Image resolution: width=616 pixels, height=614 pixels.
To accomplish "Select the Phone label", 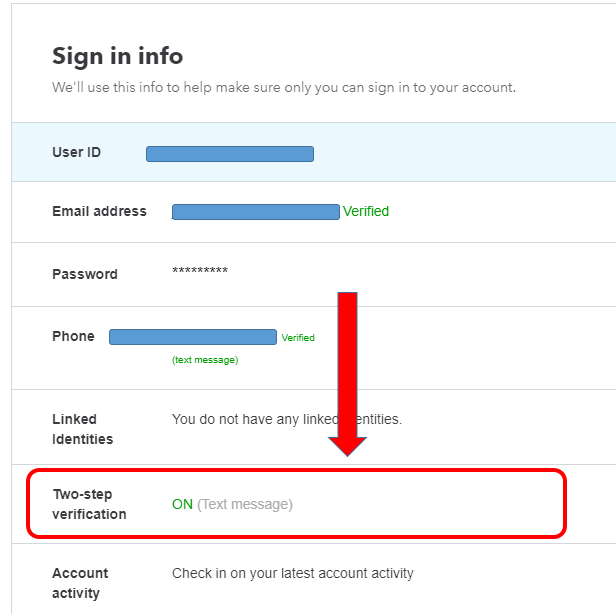I will click(x=73, y=336).
